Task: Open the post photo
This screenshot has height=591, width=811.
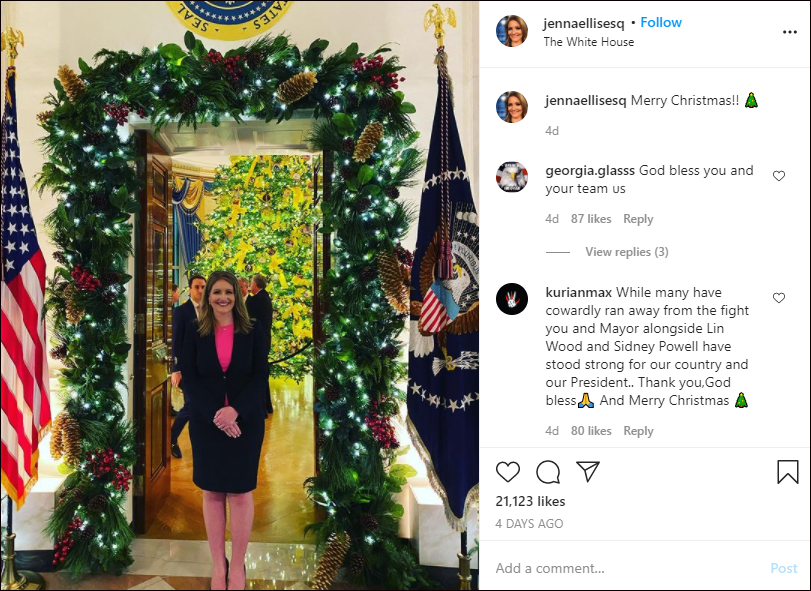Action: [239, 295]
